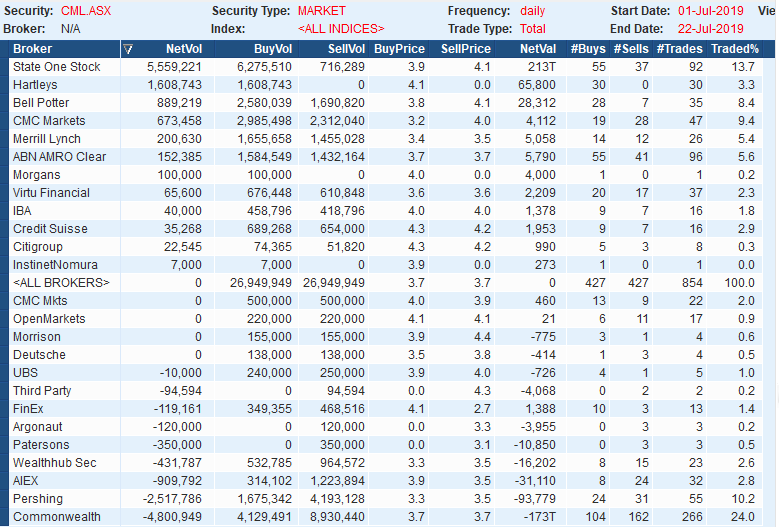Select the OpenMarkets broker row
The width and height of the screenshot is (779, 527).
(386, 319)
